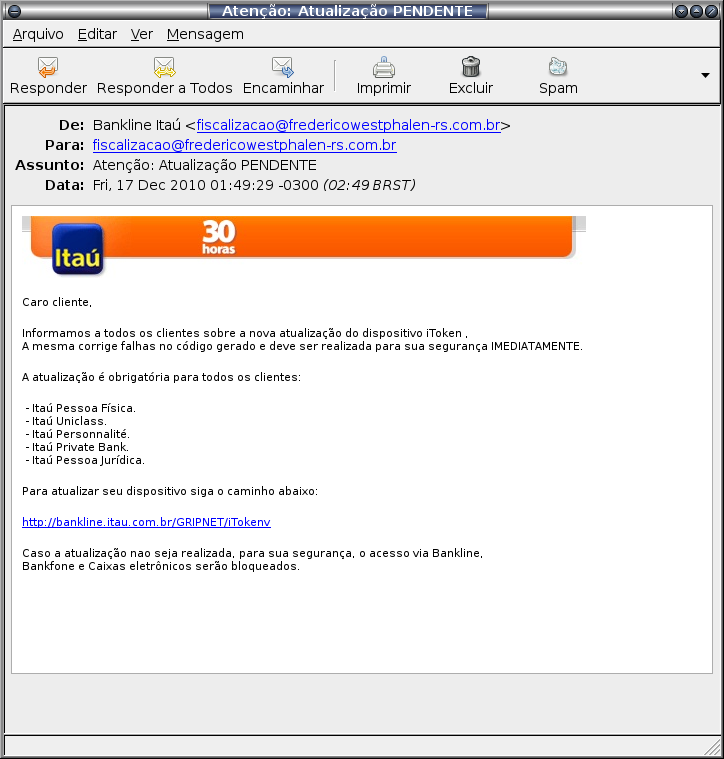Click the Itaú logo image
Screen dimensions: 724x759
[77, 249]
